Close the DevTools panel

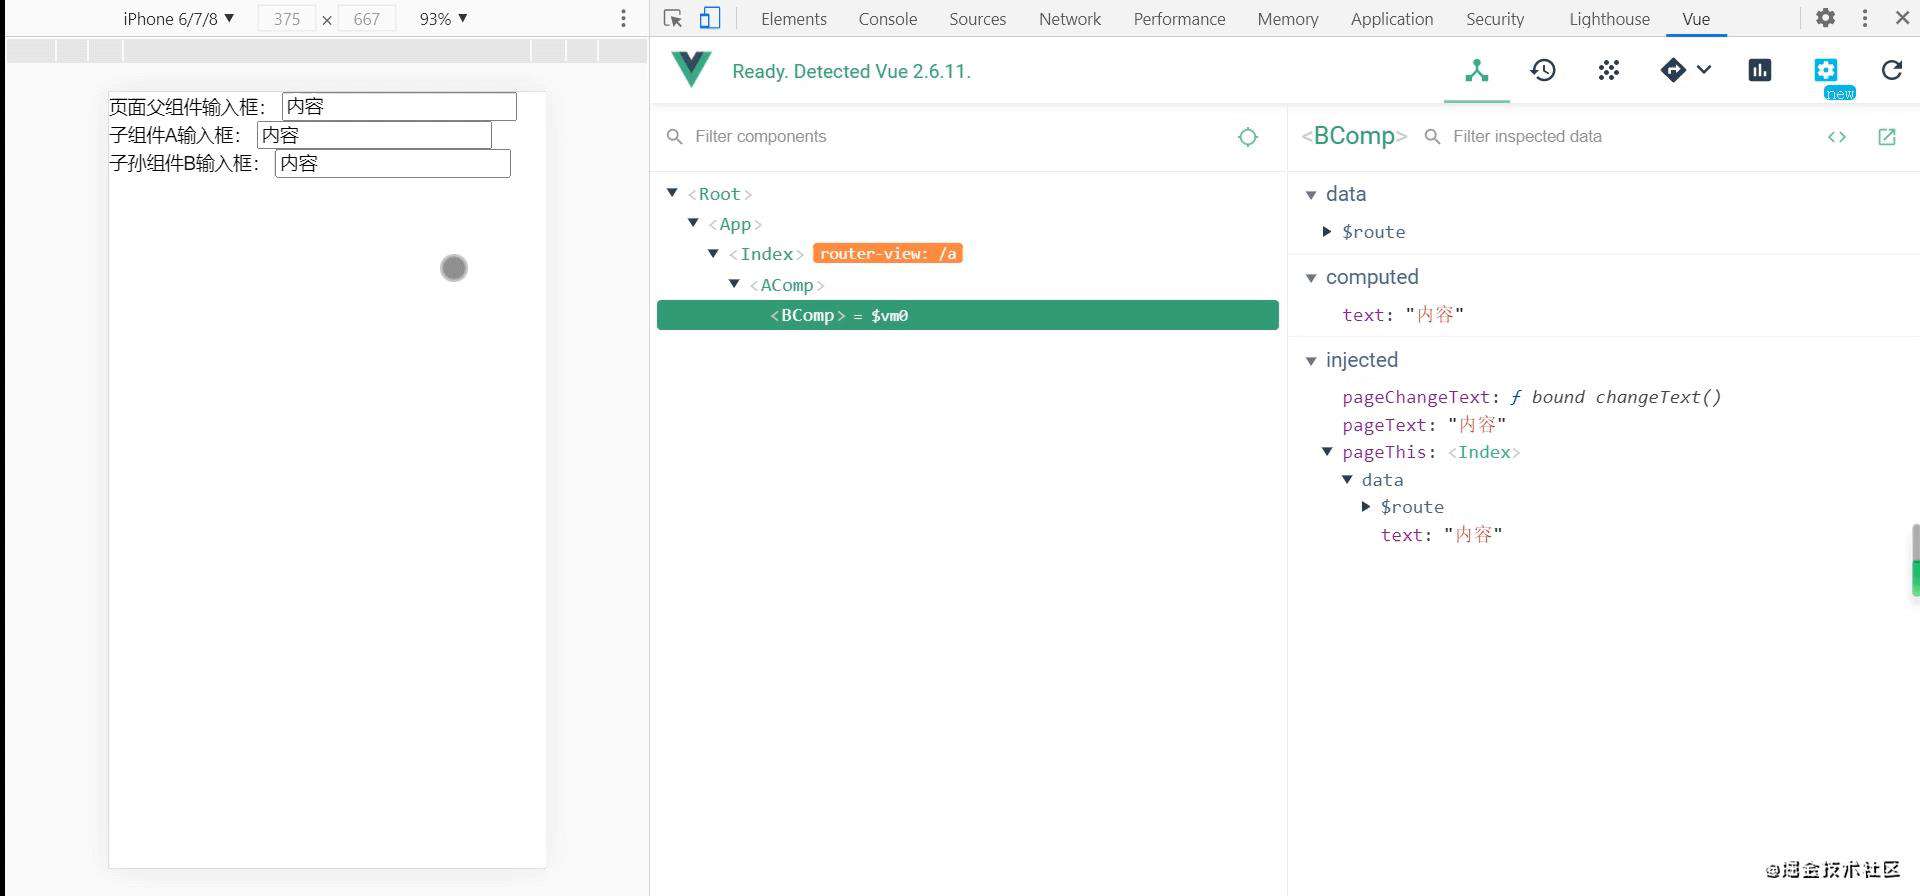(x=1903, y=18)
